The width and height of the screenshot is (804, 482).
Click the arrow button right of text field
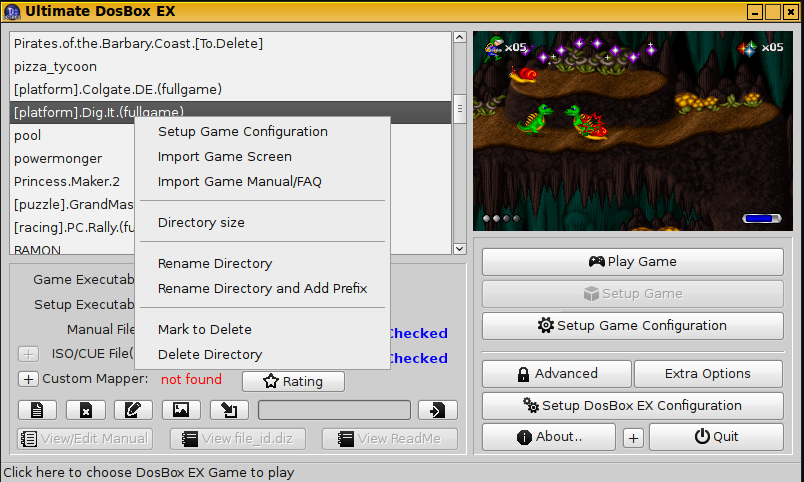point(437,410)
